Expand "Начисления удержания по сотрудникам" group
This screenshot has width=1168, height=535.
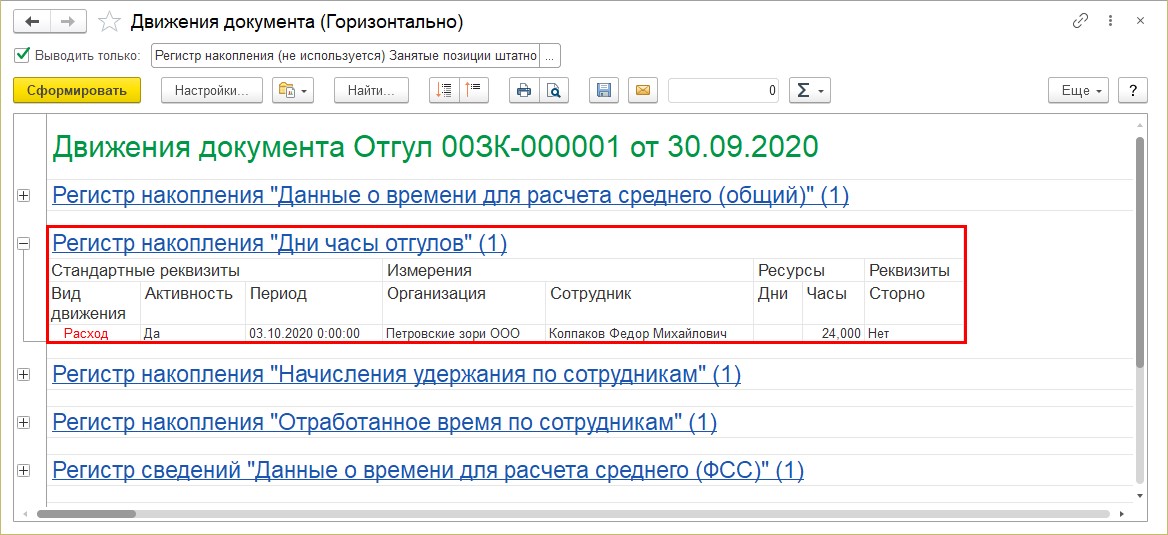point(23,375)
